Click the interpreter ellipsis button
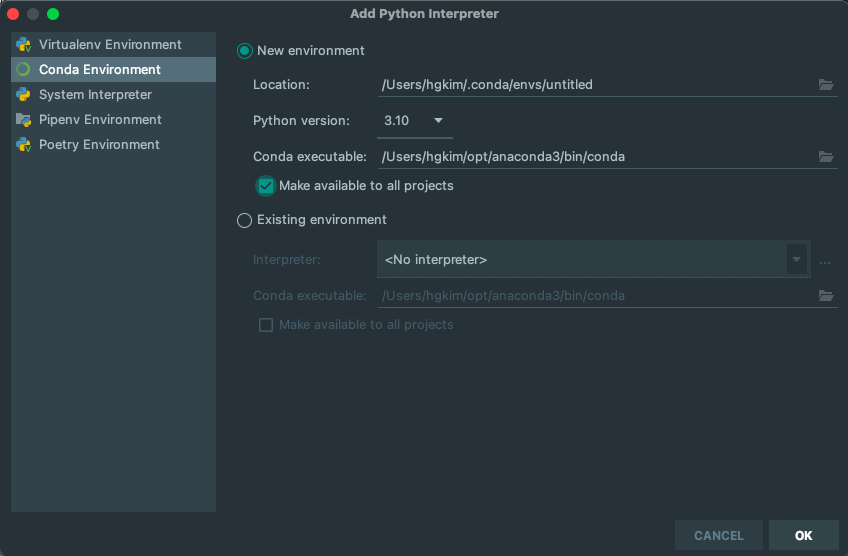848x556 pixels. coord(825,261)
